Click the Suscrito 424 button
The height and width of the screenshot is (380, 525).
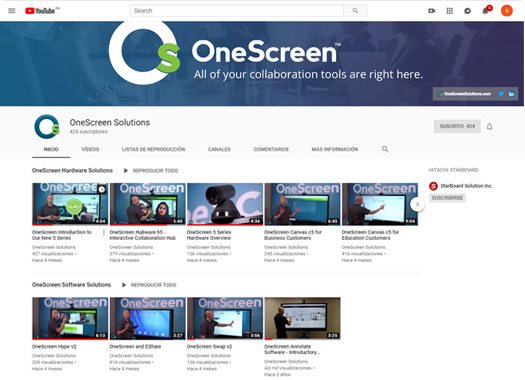point(457,126)
